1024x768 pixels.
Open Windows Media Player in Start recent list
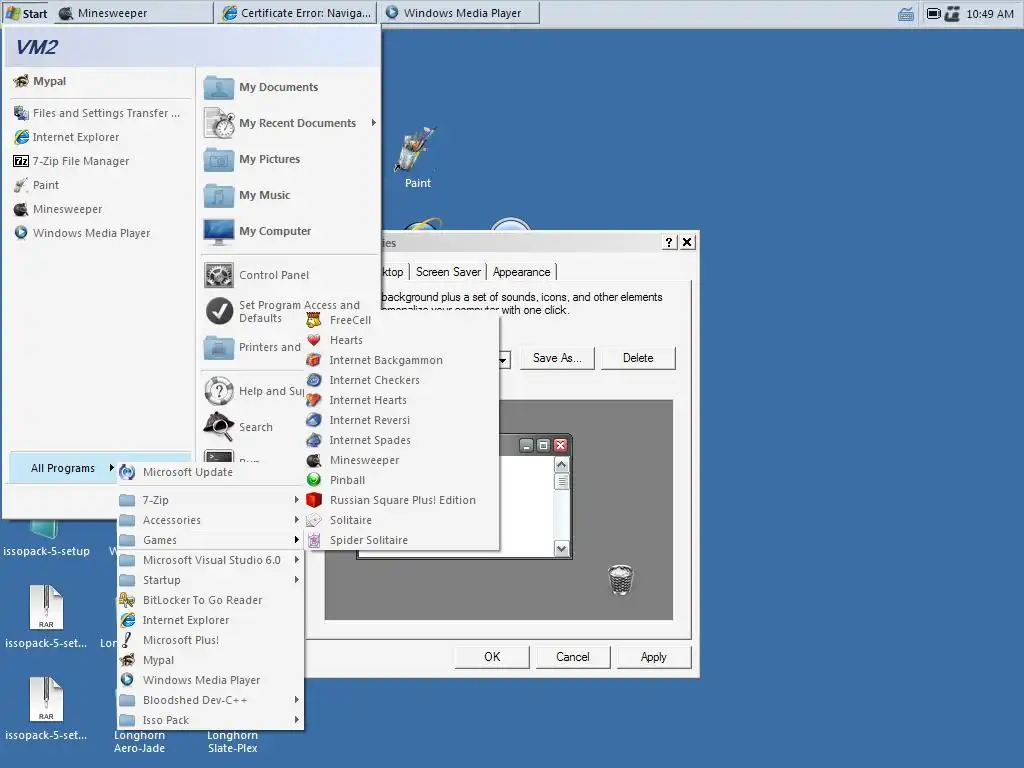click(x=101, y=233)
